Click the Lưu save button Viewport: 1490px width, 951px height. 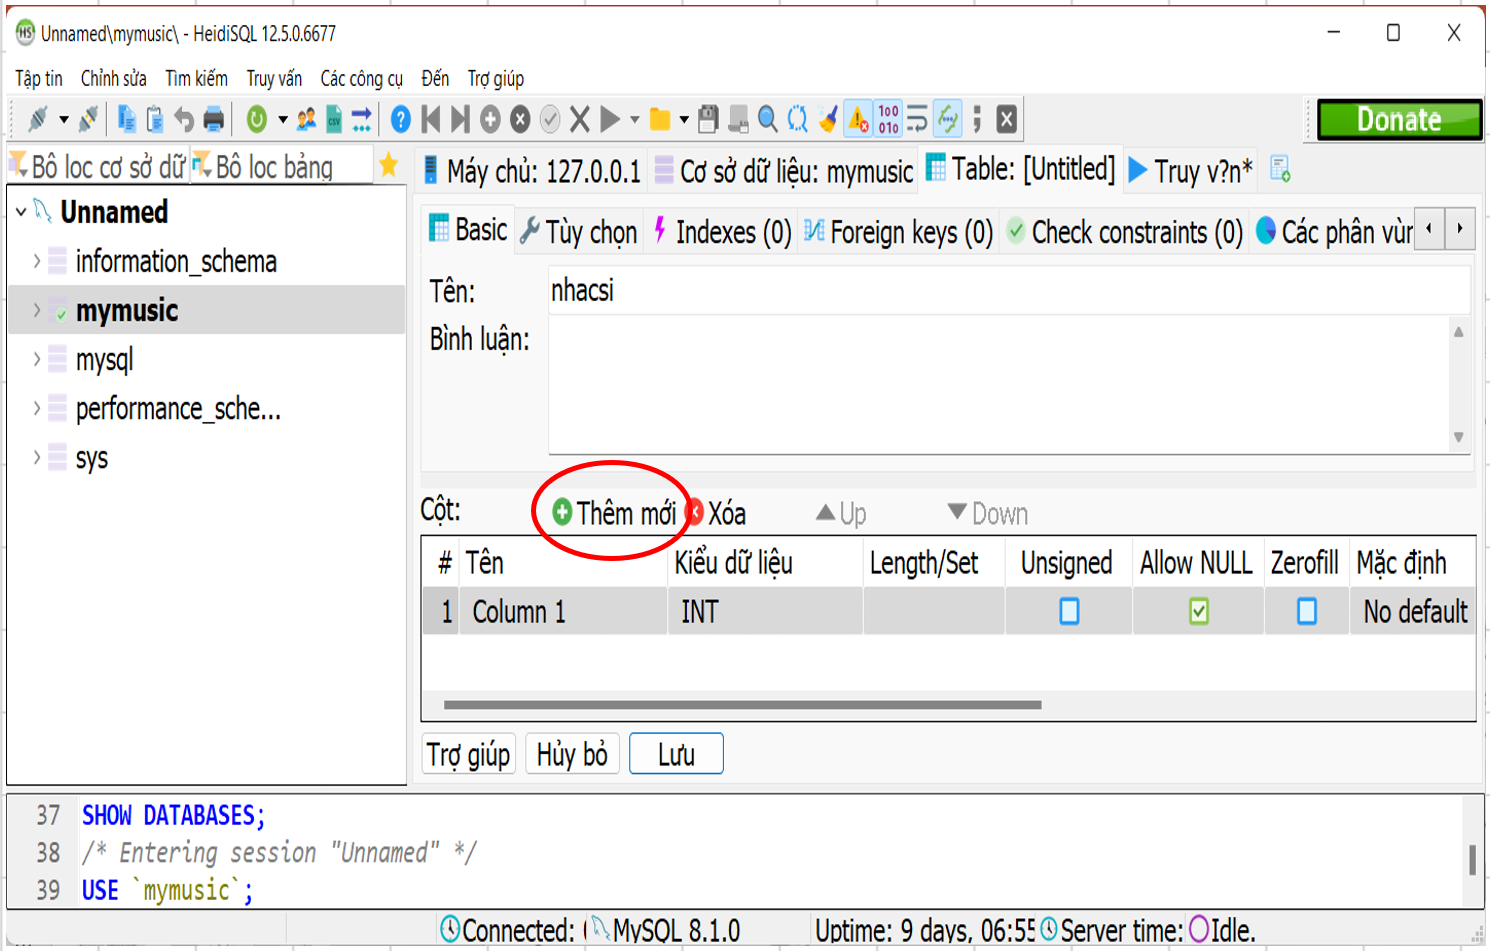point(676,754)
